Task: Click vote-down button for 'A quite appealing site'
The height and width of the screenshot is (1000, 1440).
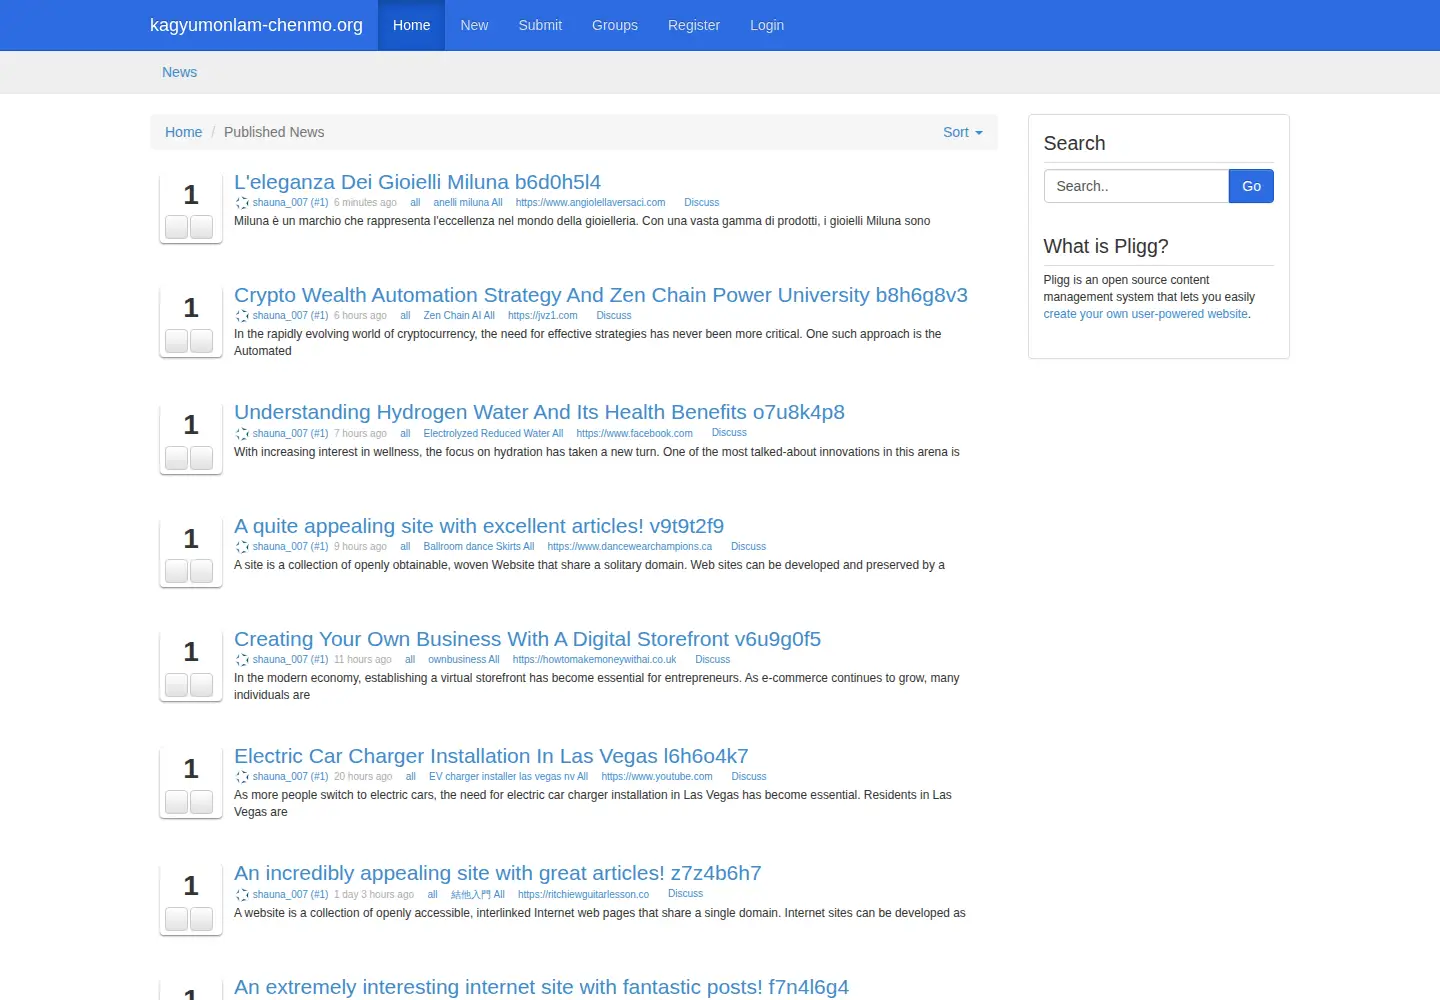Action: tap(202, 571)
